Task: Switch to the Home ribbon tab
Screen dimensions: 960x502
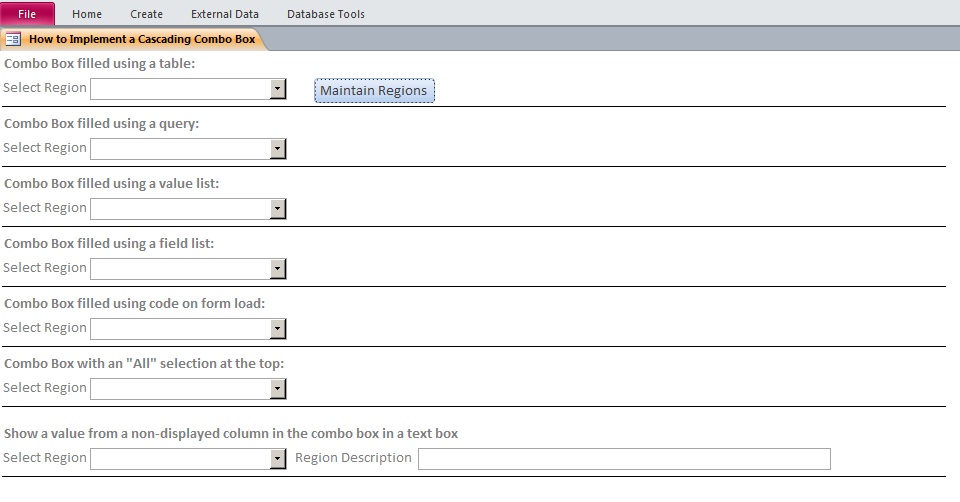Action: tap(87, 13)
